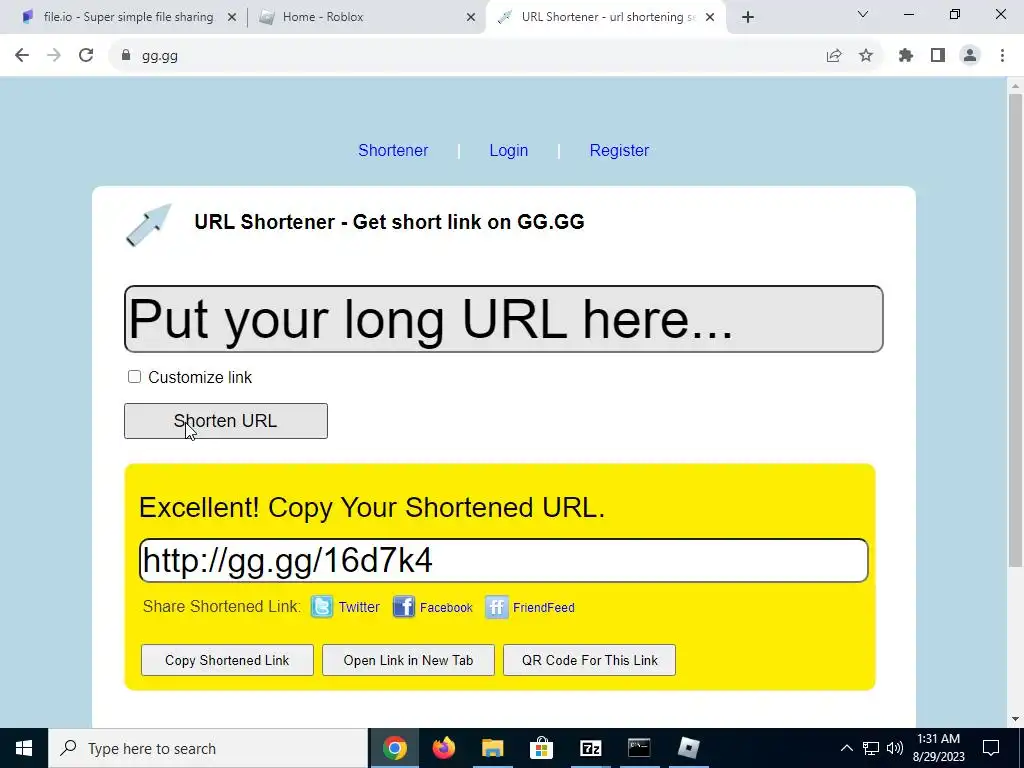
Task: Click the long URL input field
Action: (504, 319)
